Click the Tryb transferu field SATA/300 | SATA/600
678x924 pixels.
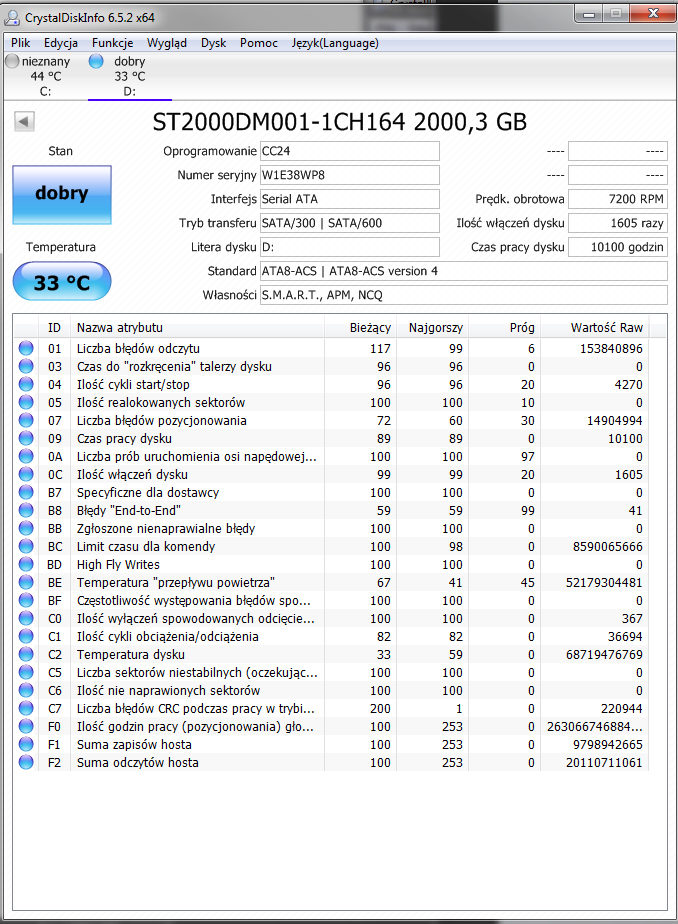point(350,223)
